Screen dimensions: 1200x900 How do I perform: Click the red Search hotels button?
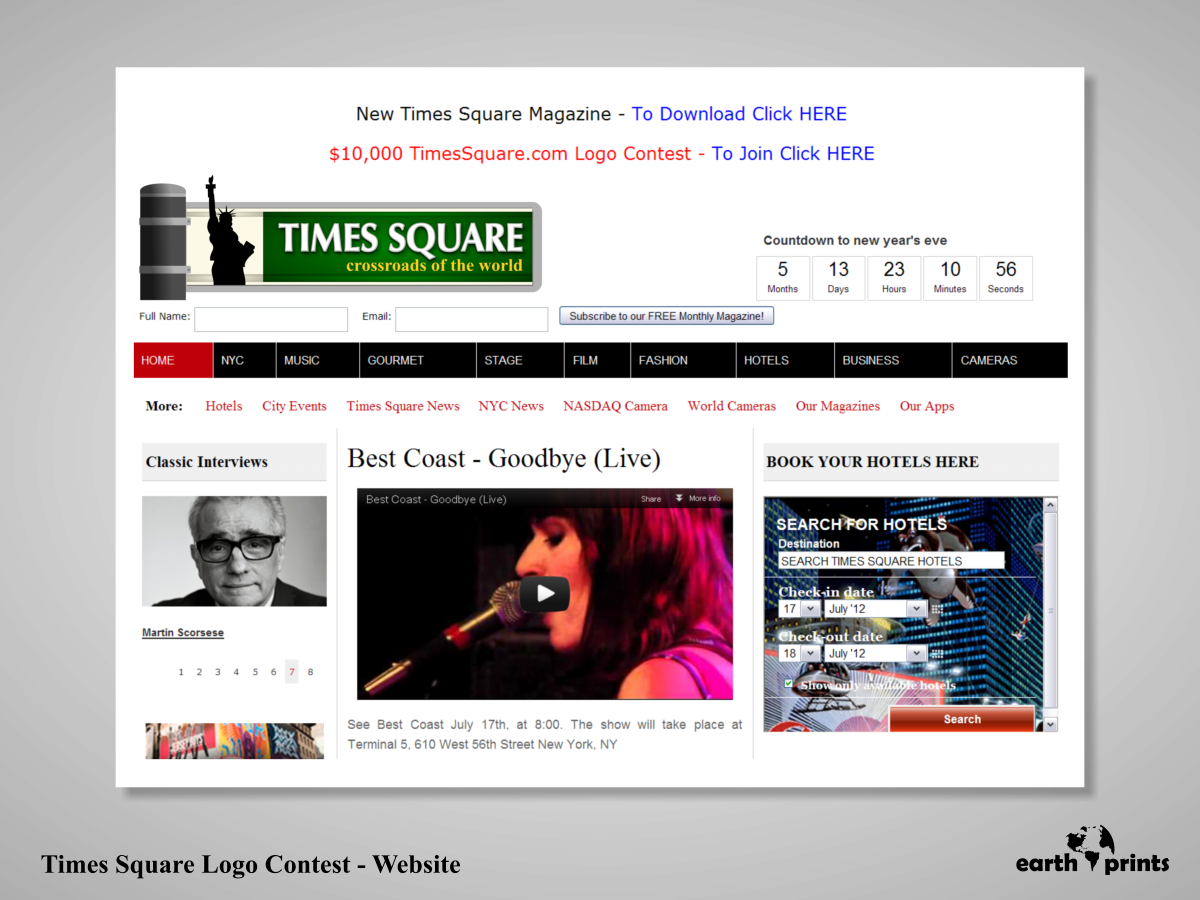point(961,719)
